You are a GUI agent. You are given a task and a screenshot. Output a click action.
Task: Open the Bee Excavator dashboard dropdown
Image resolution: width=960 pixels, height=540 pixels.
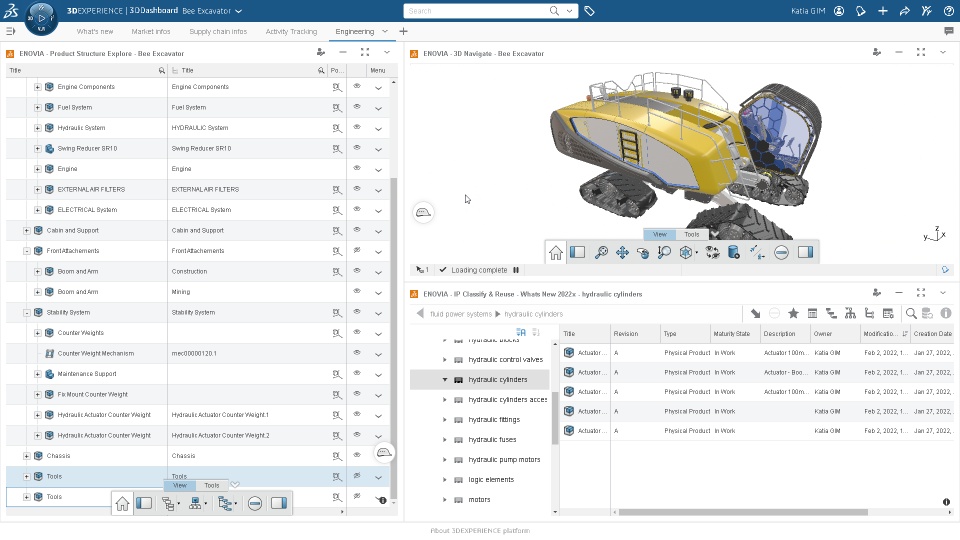[x=238, y=11]
